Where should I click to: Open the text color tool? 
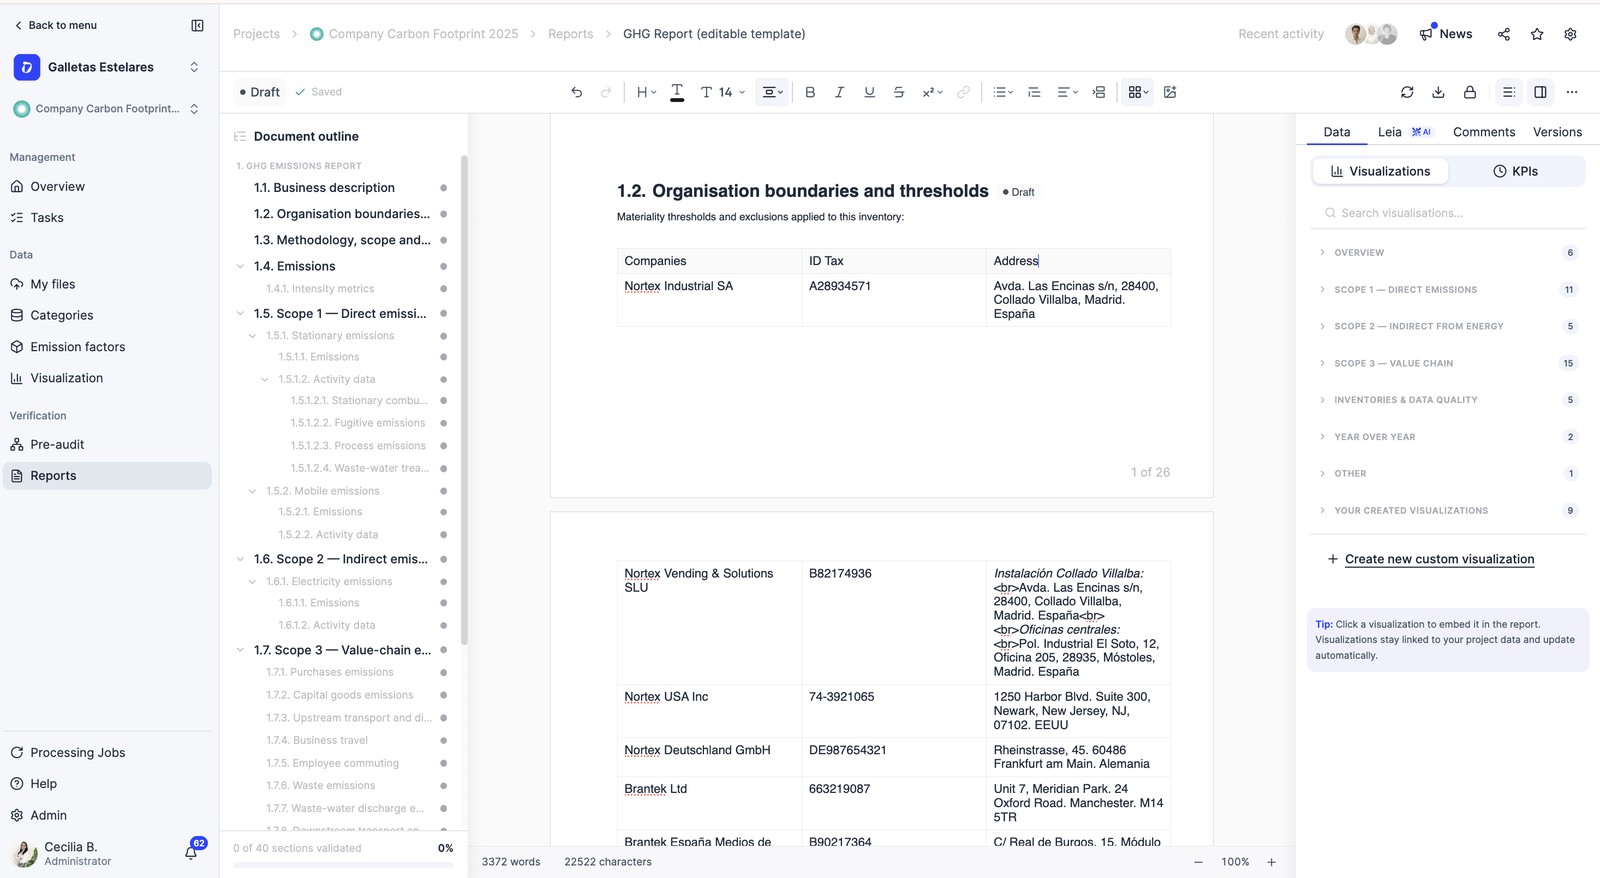(x=677, y=92)
